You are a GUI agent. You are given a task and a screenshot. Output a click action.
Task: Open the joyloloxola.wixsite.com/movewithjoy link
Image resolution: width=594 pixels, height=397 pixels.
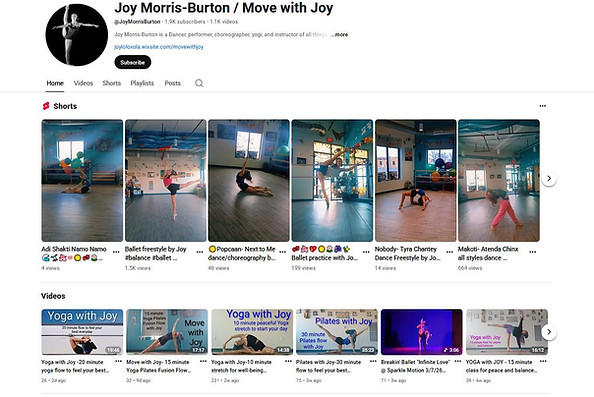coord(159,47)
